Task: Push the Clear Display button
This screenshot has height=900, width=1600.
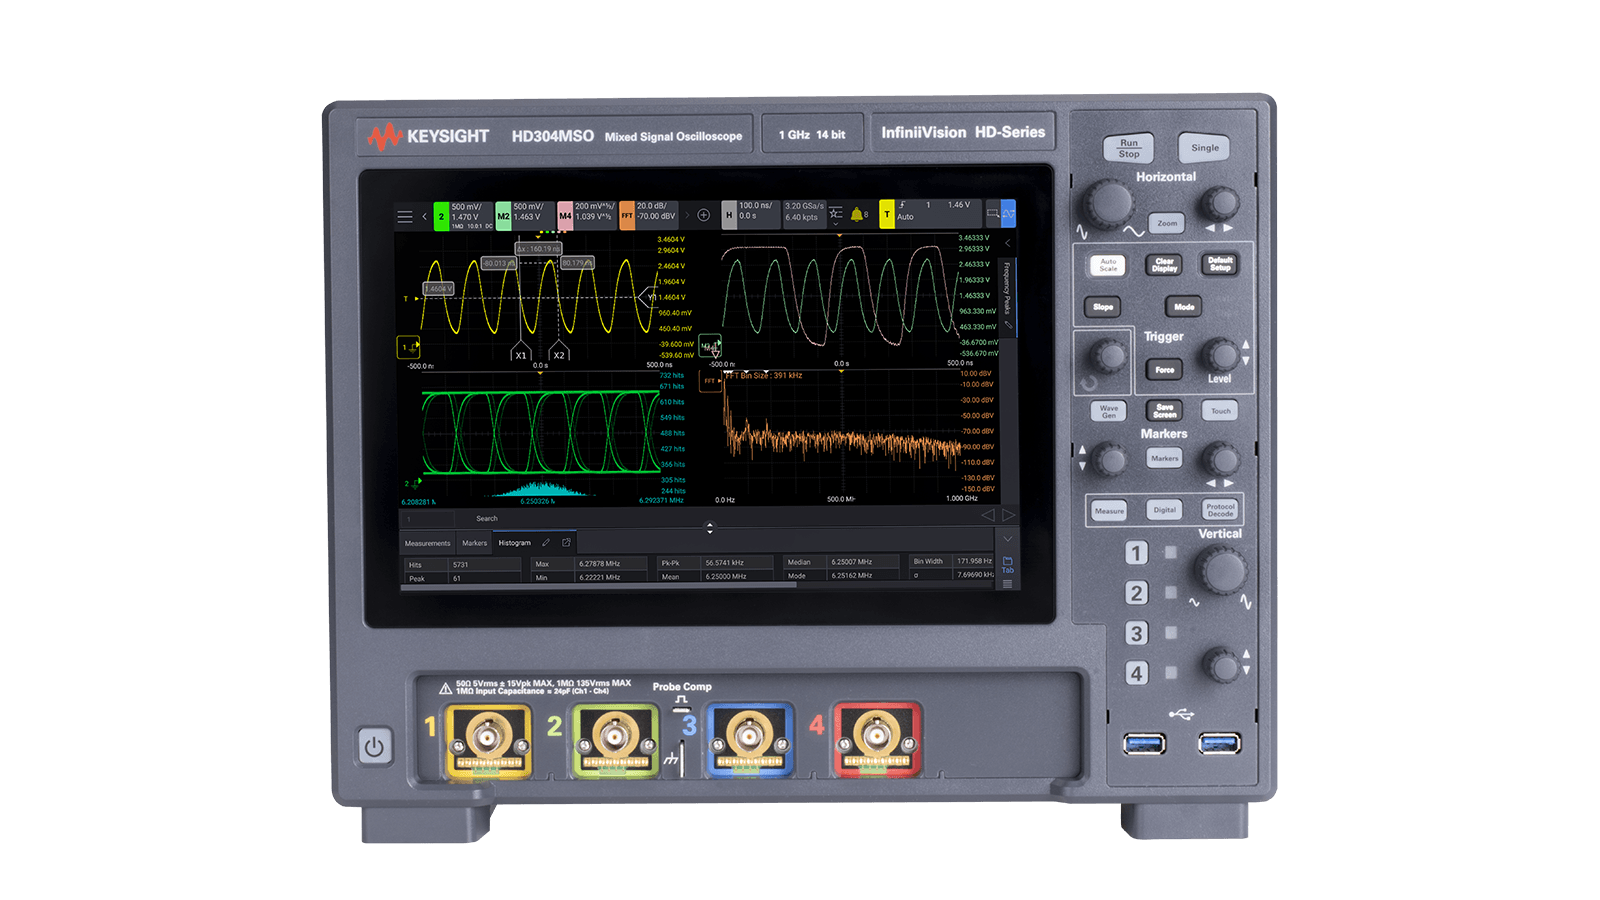Action: tap(1164, 265)
